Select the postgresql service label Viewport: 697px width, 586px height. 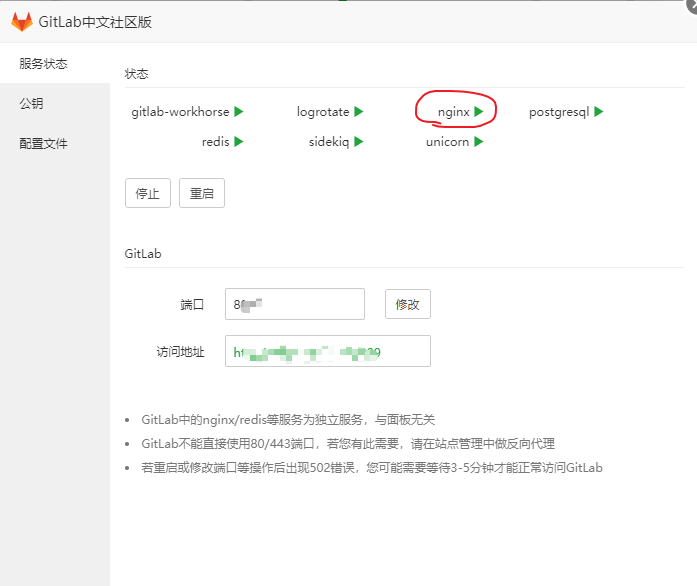click(x=559, y=112)
